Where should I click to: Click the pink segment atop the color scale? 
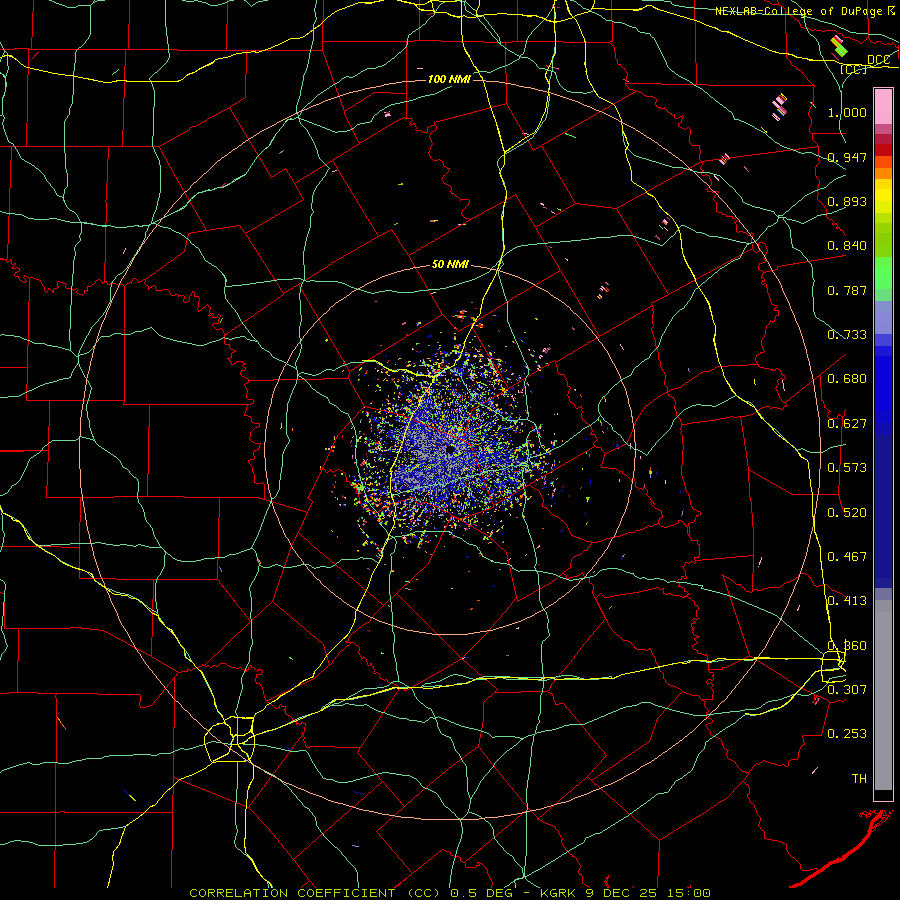[x=883, y=106]
